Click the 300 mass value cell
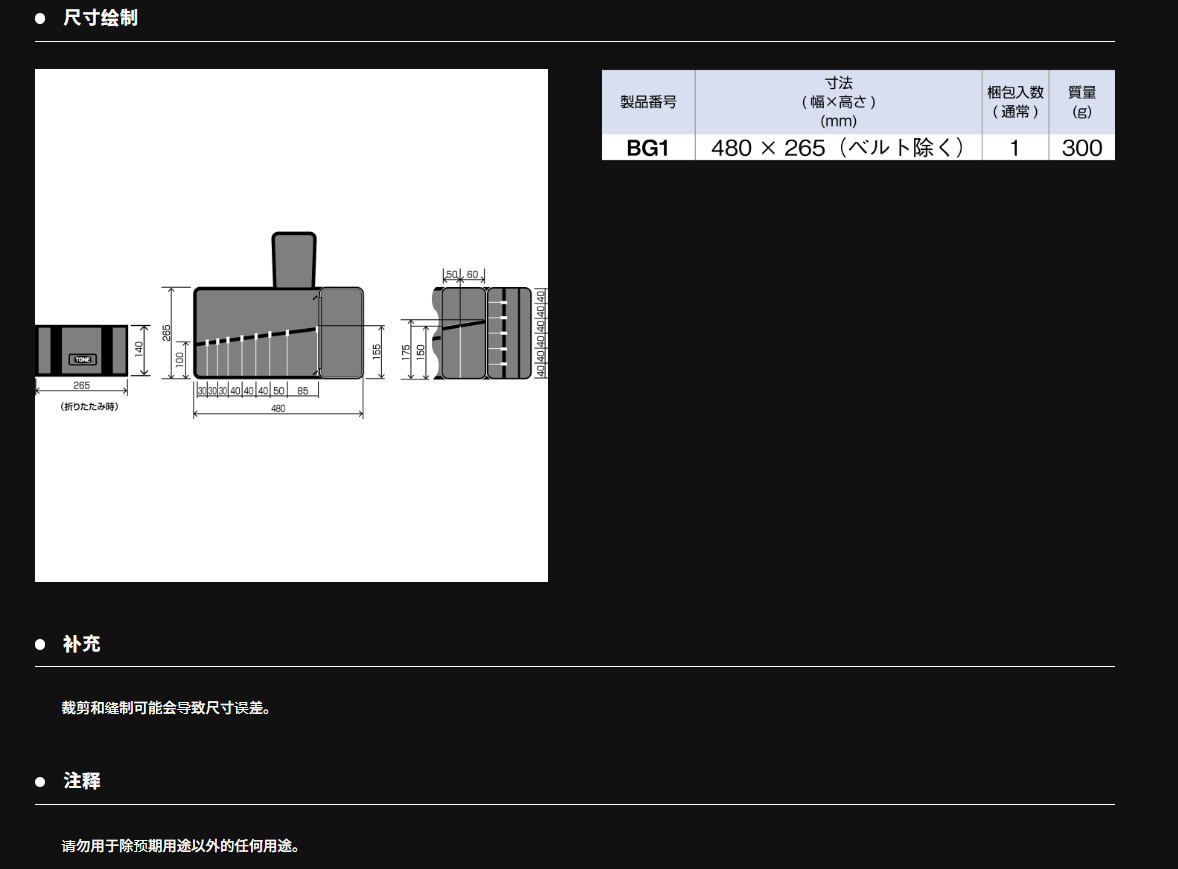This screenshot has height=869, width=1178. [x=1081, y=148]
